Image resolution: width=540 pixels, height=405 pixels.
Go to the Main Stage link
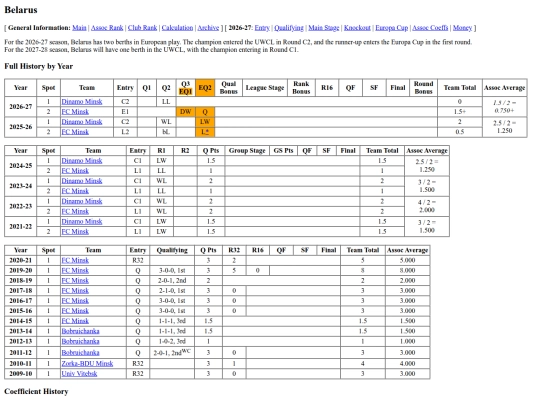tap(324, 28)
